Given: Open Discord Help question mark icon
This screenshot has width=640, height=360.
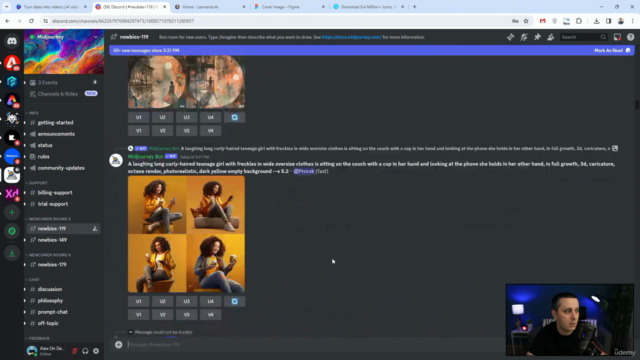Looking at the screenshot, I should point(630,37).
